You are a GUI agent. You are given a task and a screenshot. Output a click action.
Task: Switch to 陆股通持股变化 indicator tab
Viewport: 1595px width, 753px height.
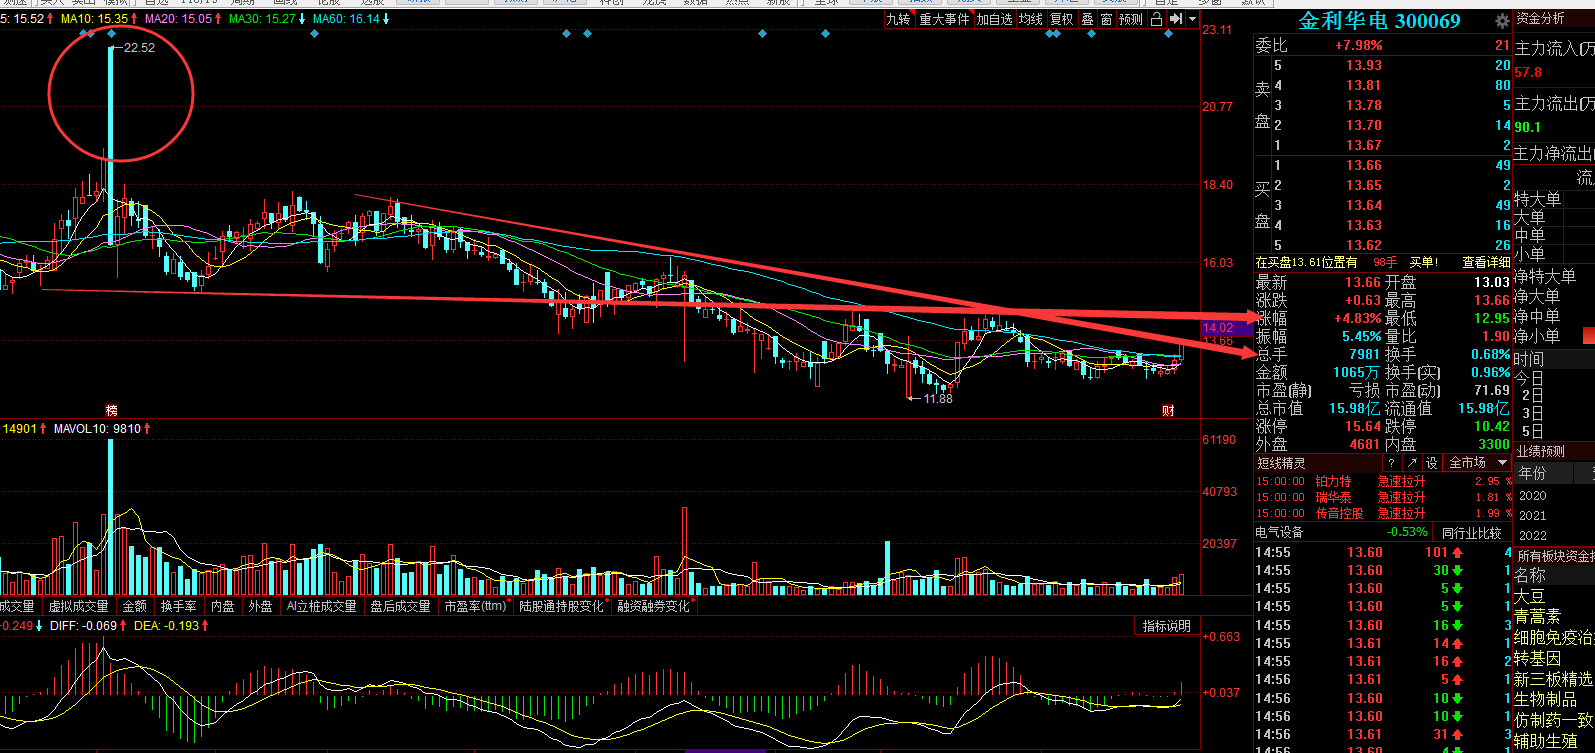coord(561,606)
